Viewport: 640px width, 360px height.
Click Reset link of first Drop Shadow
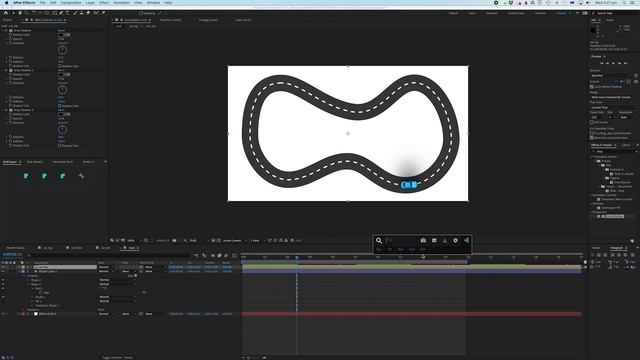61,31
